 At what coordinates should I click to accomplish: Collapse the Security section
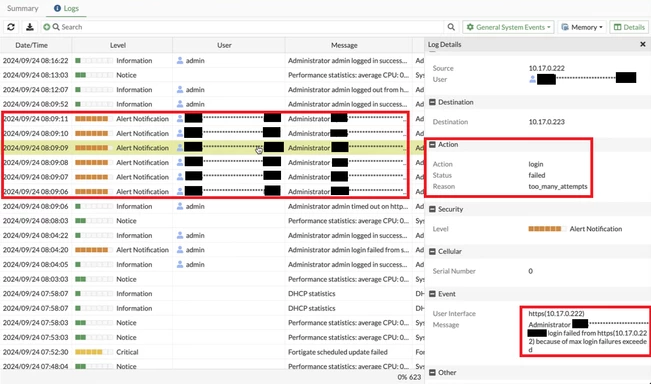432,209
